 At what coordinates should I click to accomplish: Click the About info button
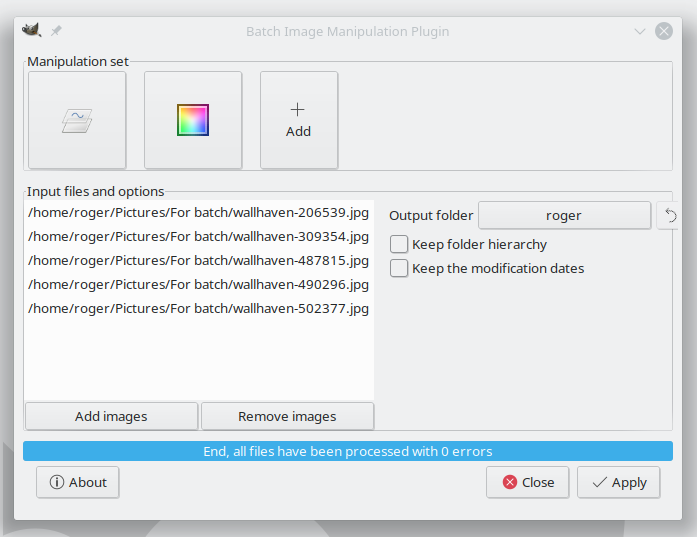(x=78, y=482)
